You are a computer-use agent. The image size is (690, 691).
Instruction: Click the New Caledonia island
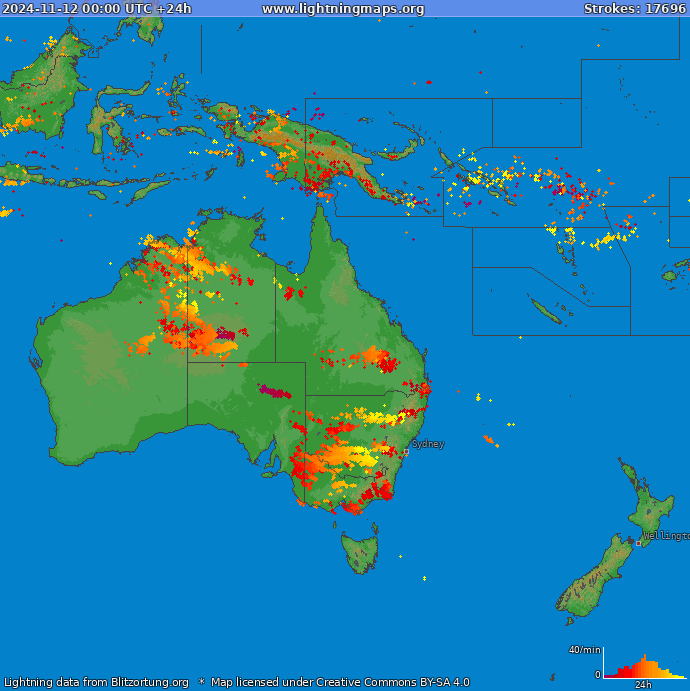545,313
